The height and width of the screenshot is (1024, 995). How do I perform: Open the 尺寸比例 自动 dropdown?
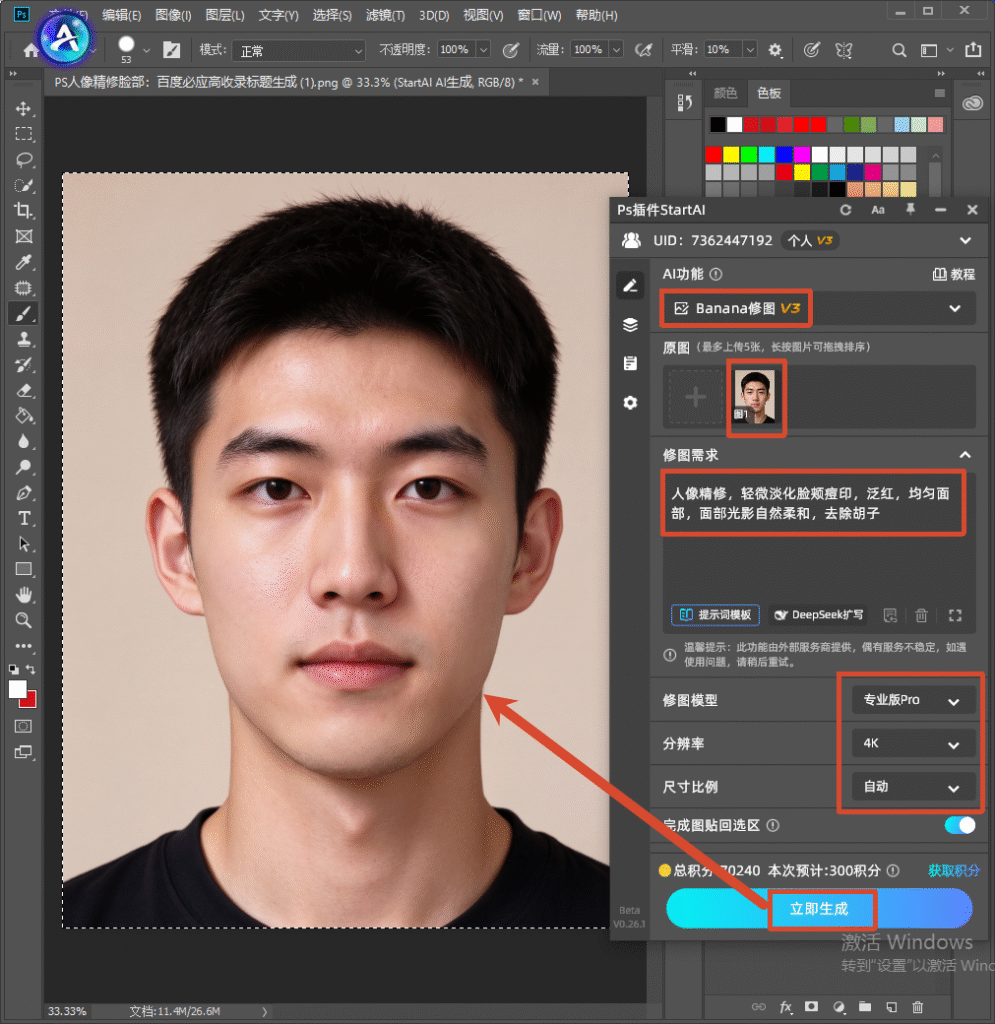[x=914, y=787]
